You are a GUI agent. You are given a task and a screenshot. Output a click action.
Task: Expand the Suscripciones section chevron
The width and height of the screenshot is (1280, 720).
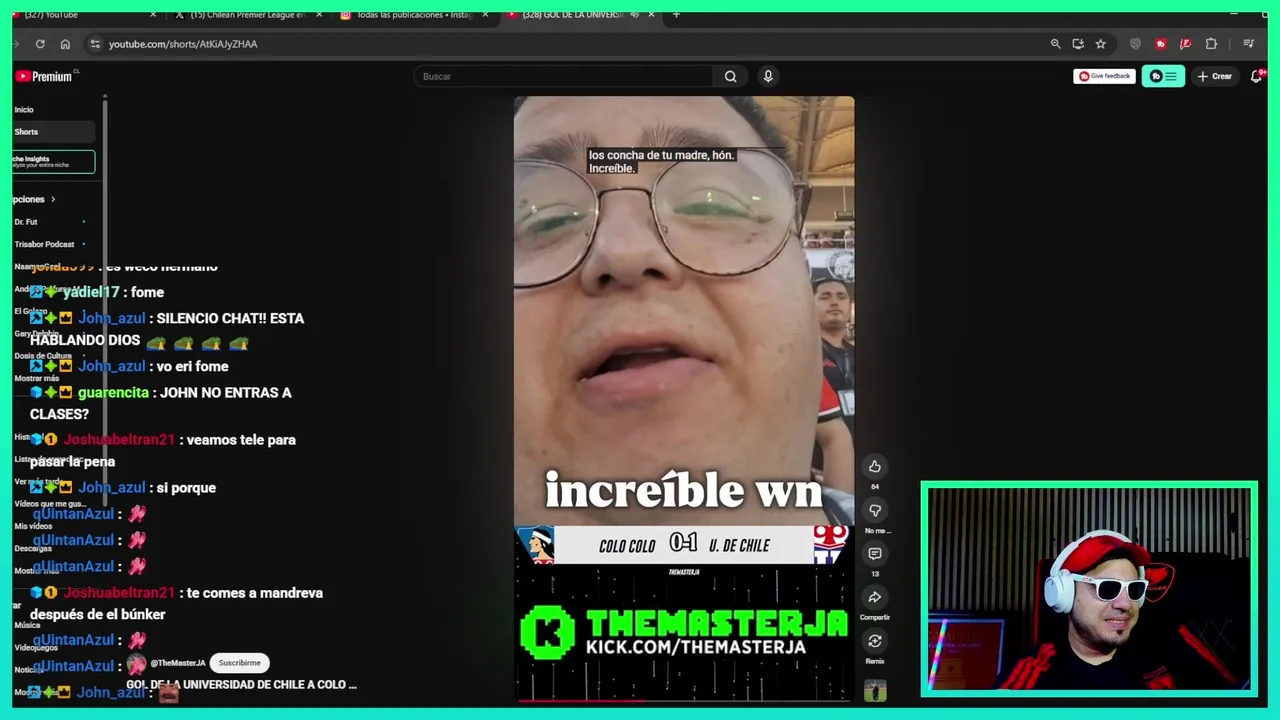pos(53,199)
